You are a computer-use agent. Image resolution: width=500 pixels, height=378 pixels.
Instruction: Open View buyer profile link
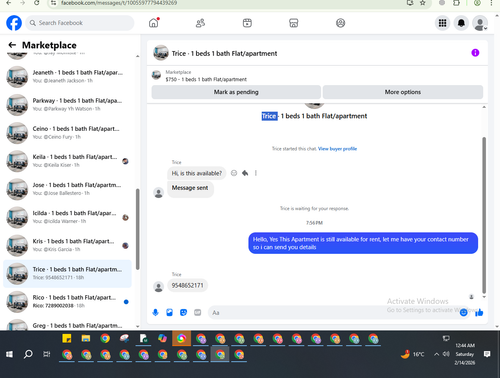337,149
